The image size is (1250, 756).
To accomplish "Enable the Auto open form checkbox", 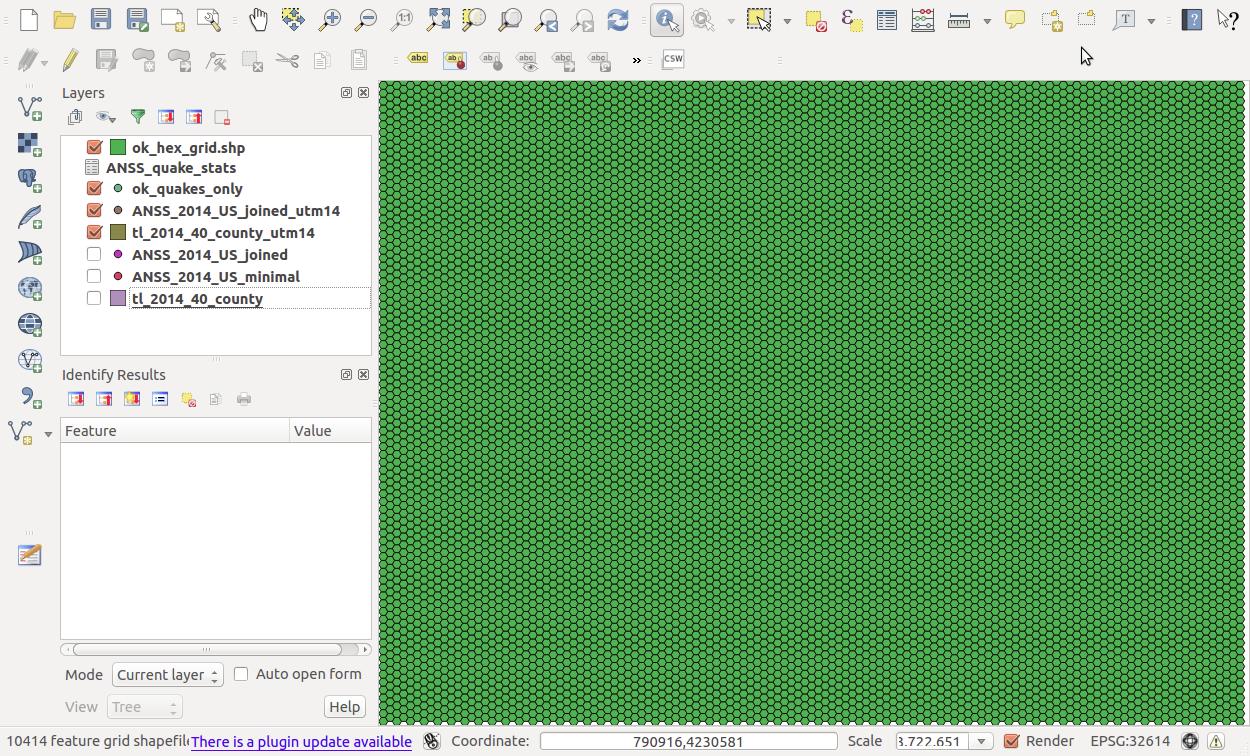I will point(241,674).
